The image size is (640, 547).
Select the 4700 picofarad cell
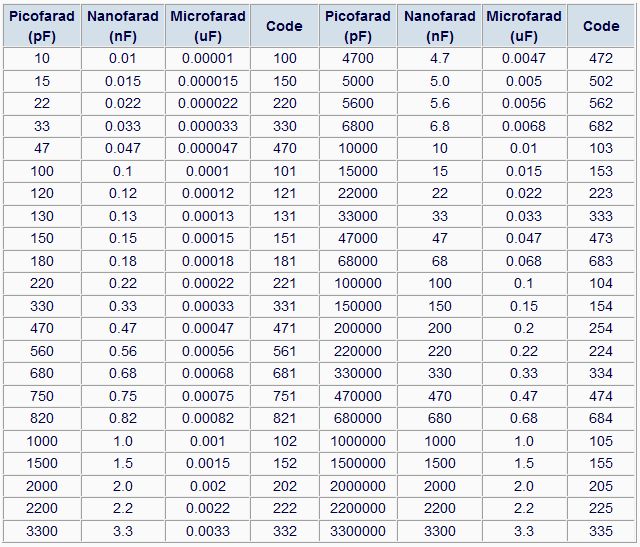pos(358,58)
